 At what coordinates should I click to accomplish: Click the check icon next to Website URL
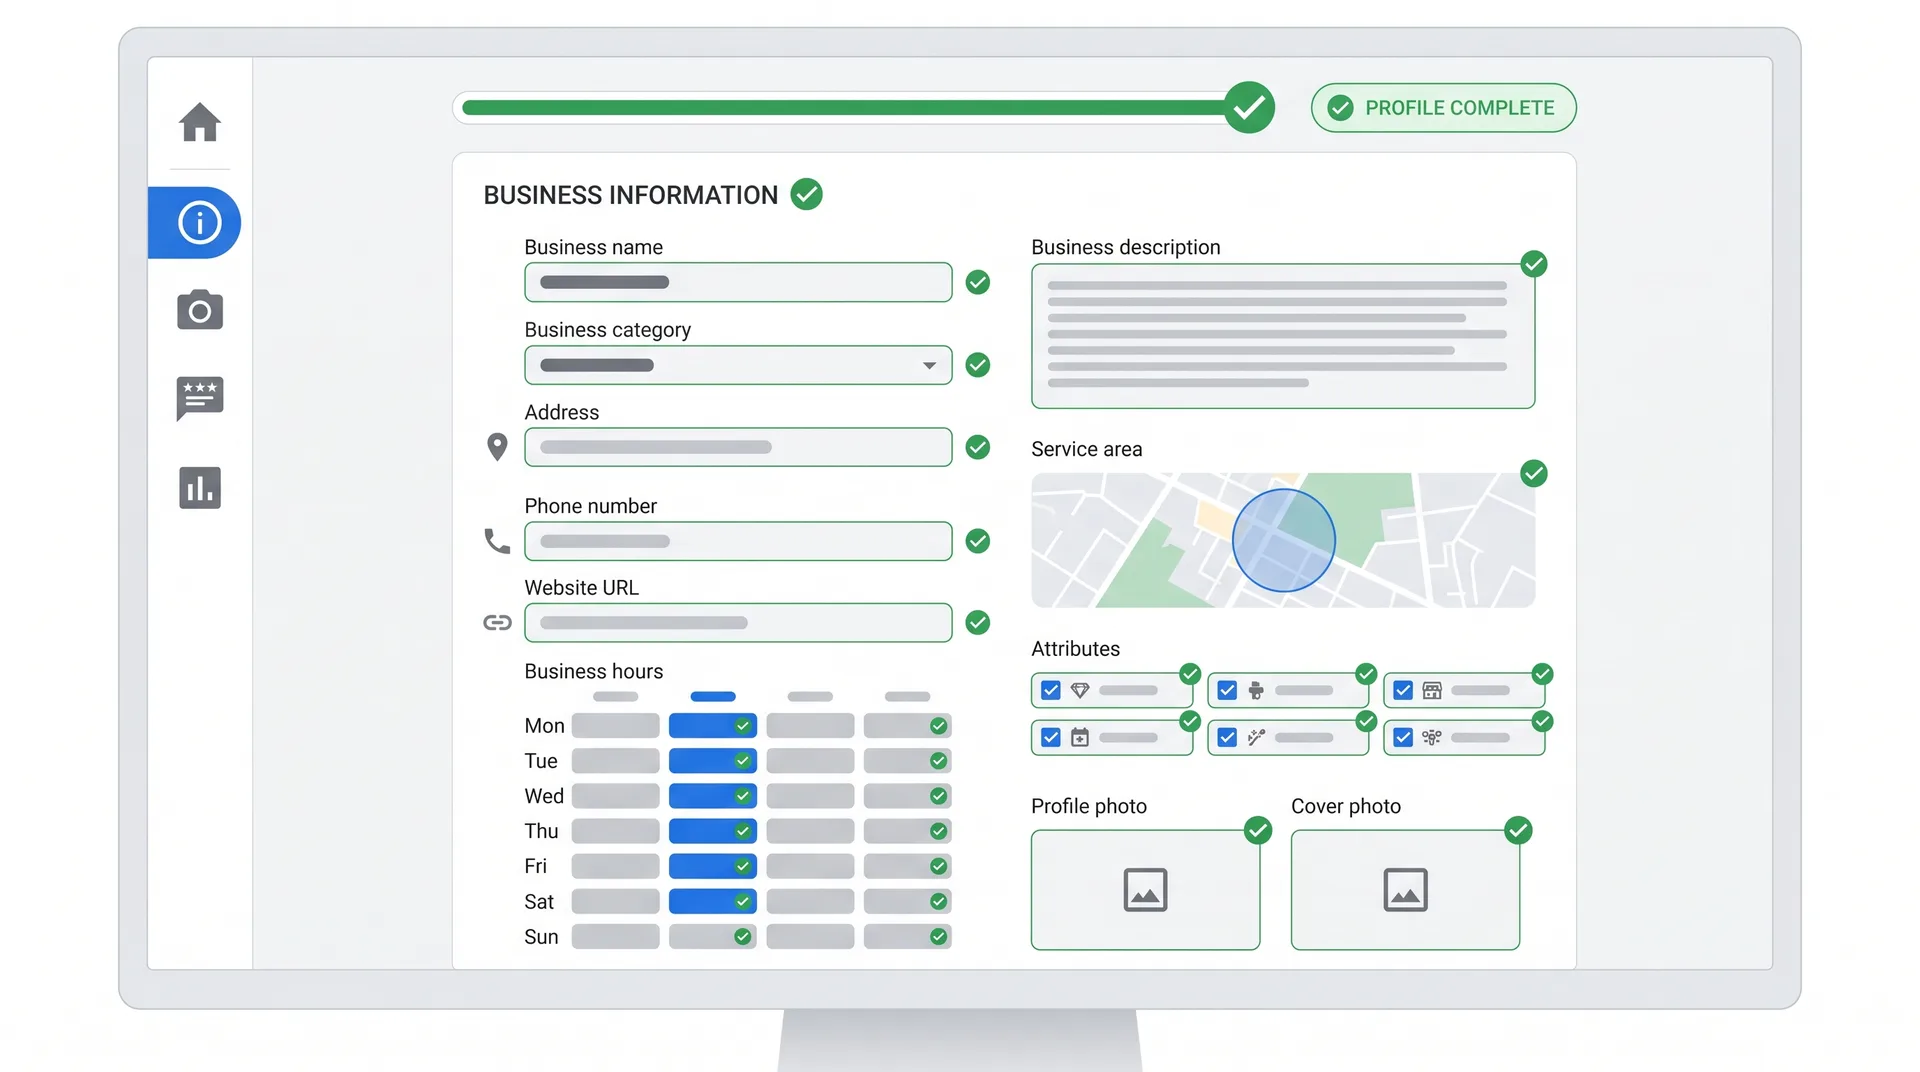(978, 623)
